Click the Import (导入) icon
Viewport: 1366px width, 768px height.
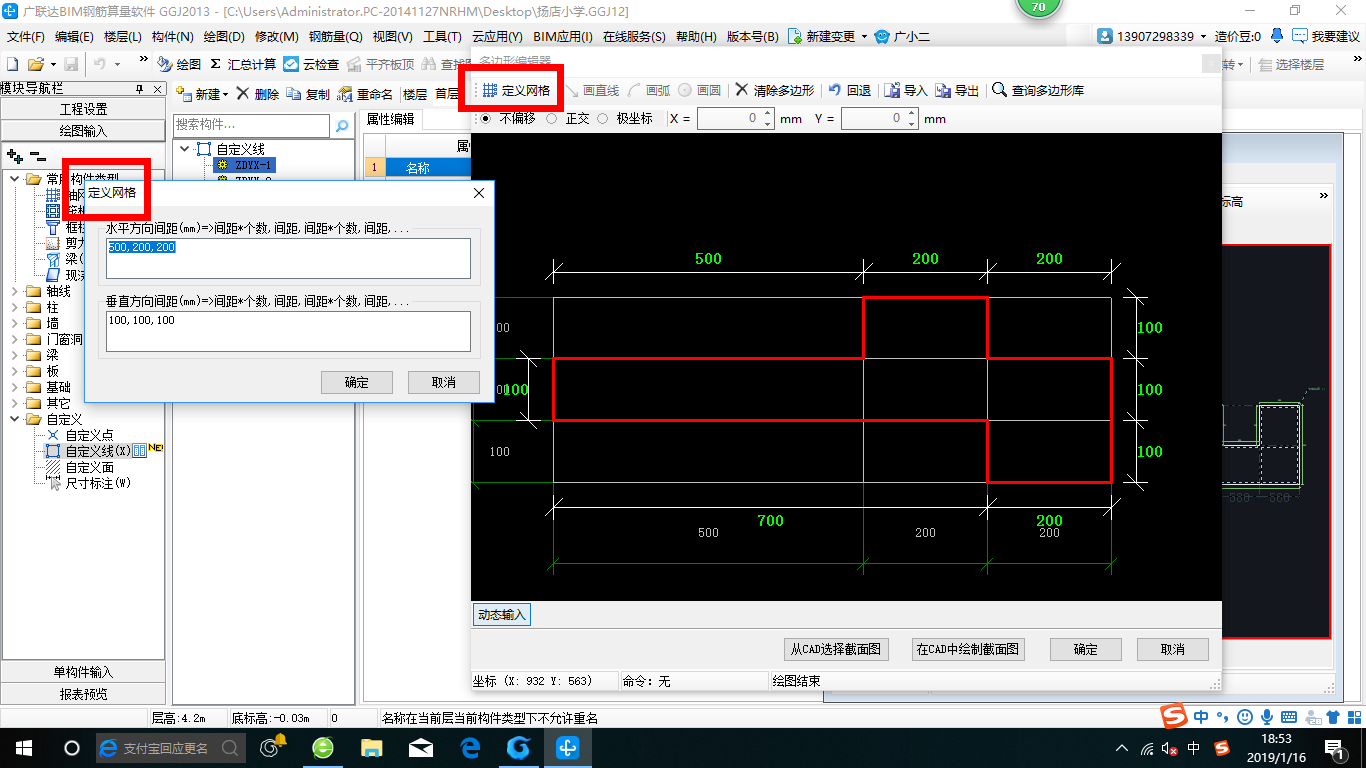(892, 90)
